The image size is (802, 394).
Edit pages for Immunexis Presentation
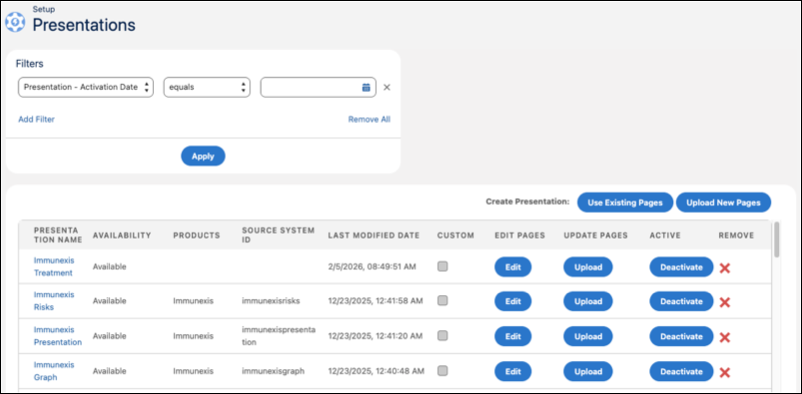click(513, 336)
